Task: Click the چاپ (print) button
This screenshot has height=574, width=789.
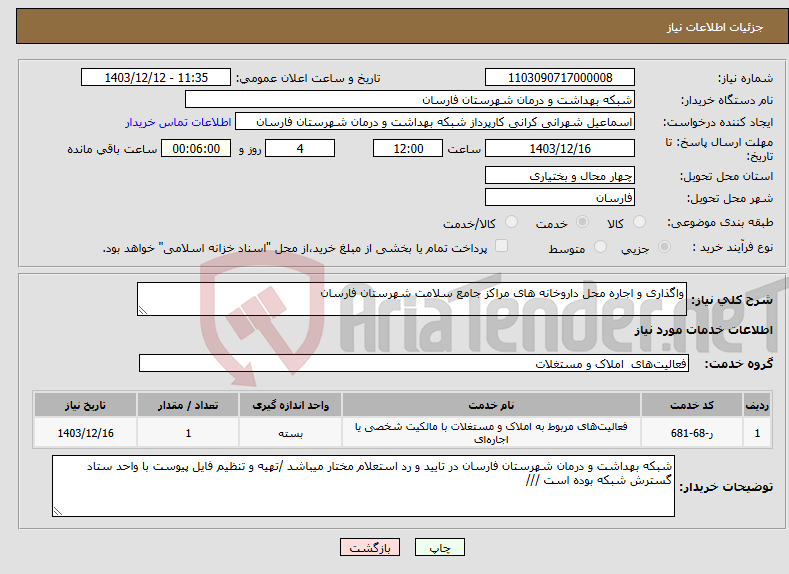Action: [440, 547]
